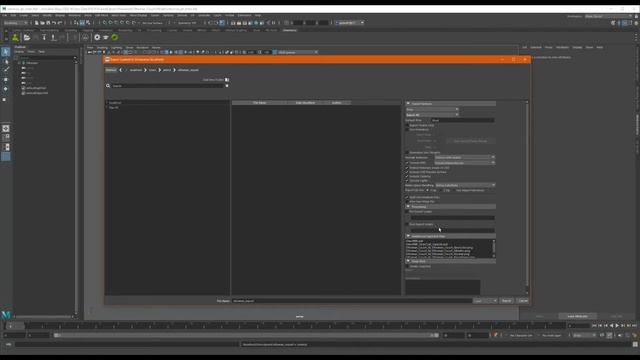Select the Lasso tool in toolbox
This screenshot has height=360, width=640.
(x=6, y=61)
